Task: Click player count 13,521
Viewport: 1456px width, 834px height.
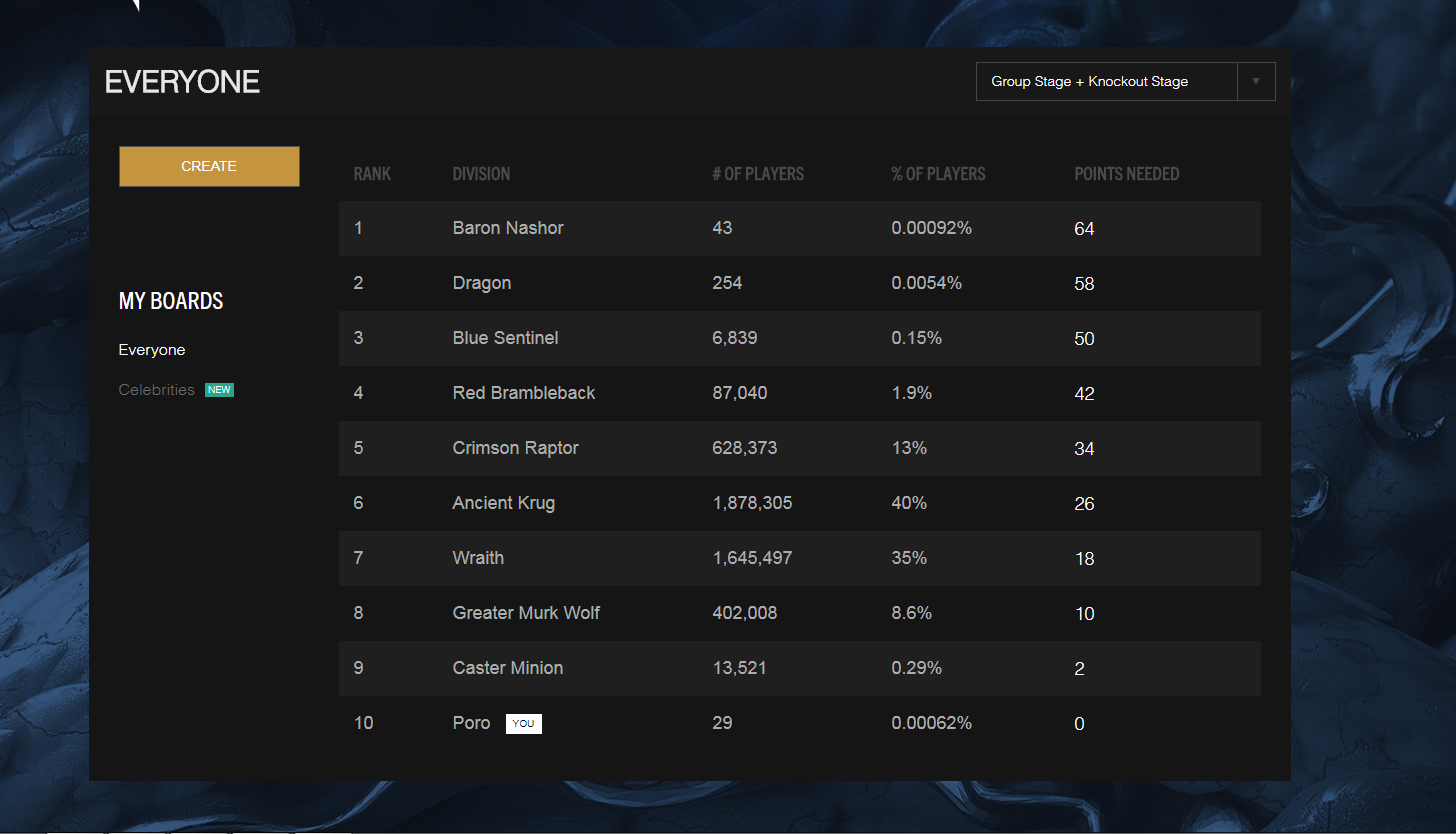Action: tap(740, 668)
